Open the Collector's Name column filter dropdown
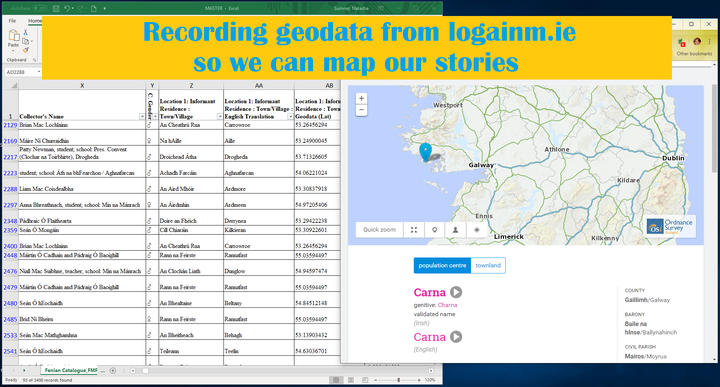Image resolution: width=720 pixels, height=387 pixels. pos(142,117)
